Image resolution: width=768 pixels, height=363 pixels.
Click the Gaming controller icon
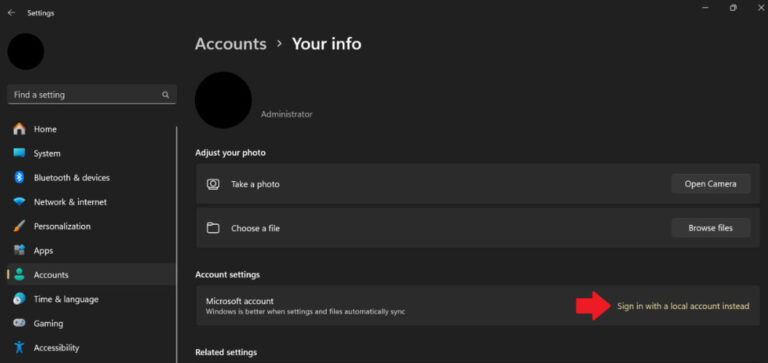(19, 323)
